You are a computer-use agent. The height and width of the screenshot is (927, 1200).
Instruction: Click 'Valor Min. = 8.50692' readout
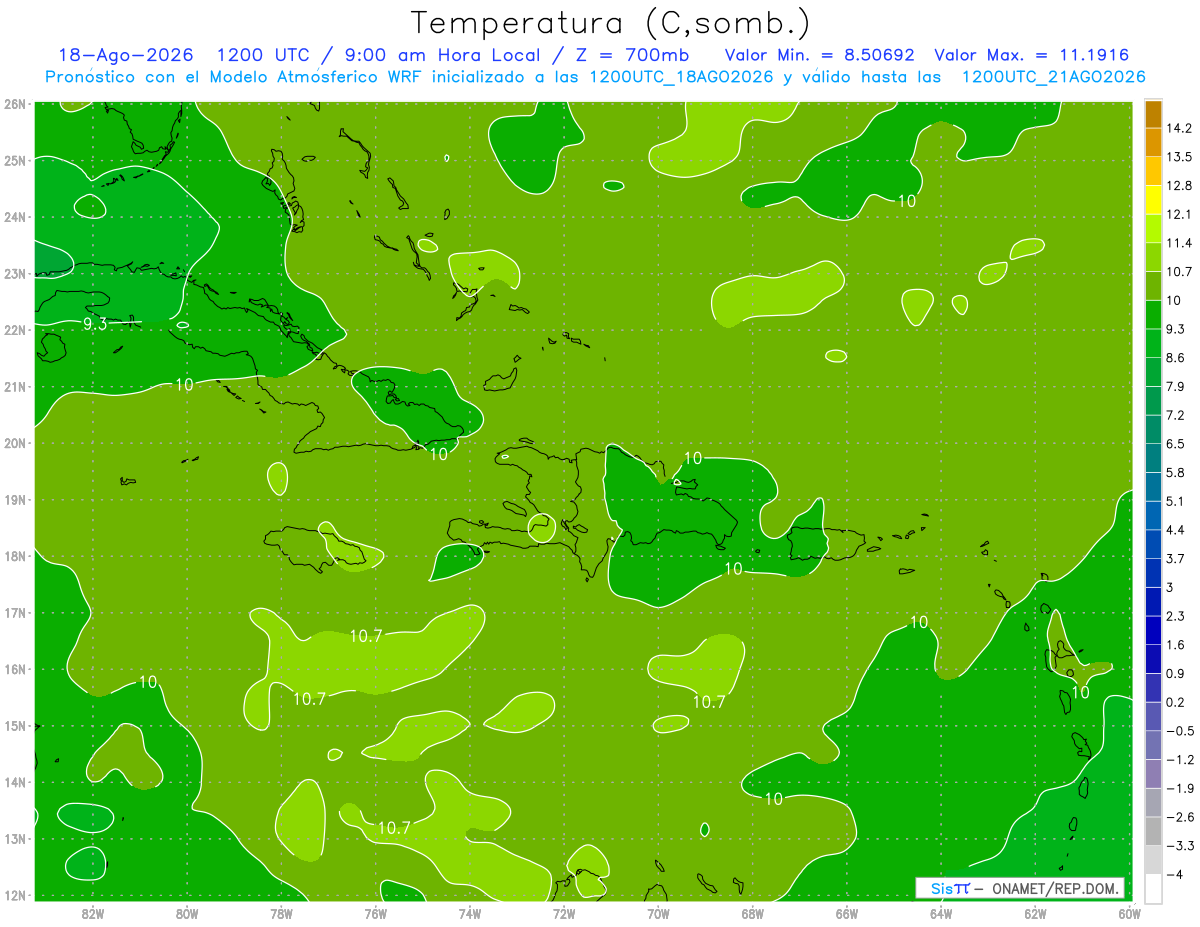click(820, 55)
